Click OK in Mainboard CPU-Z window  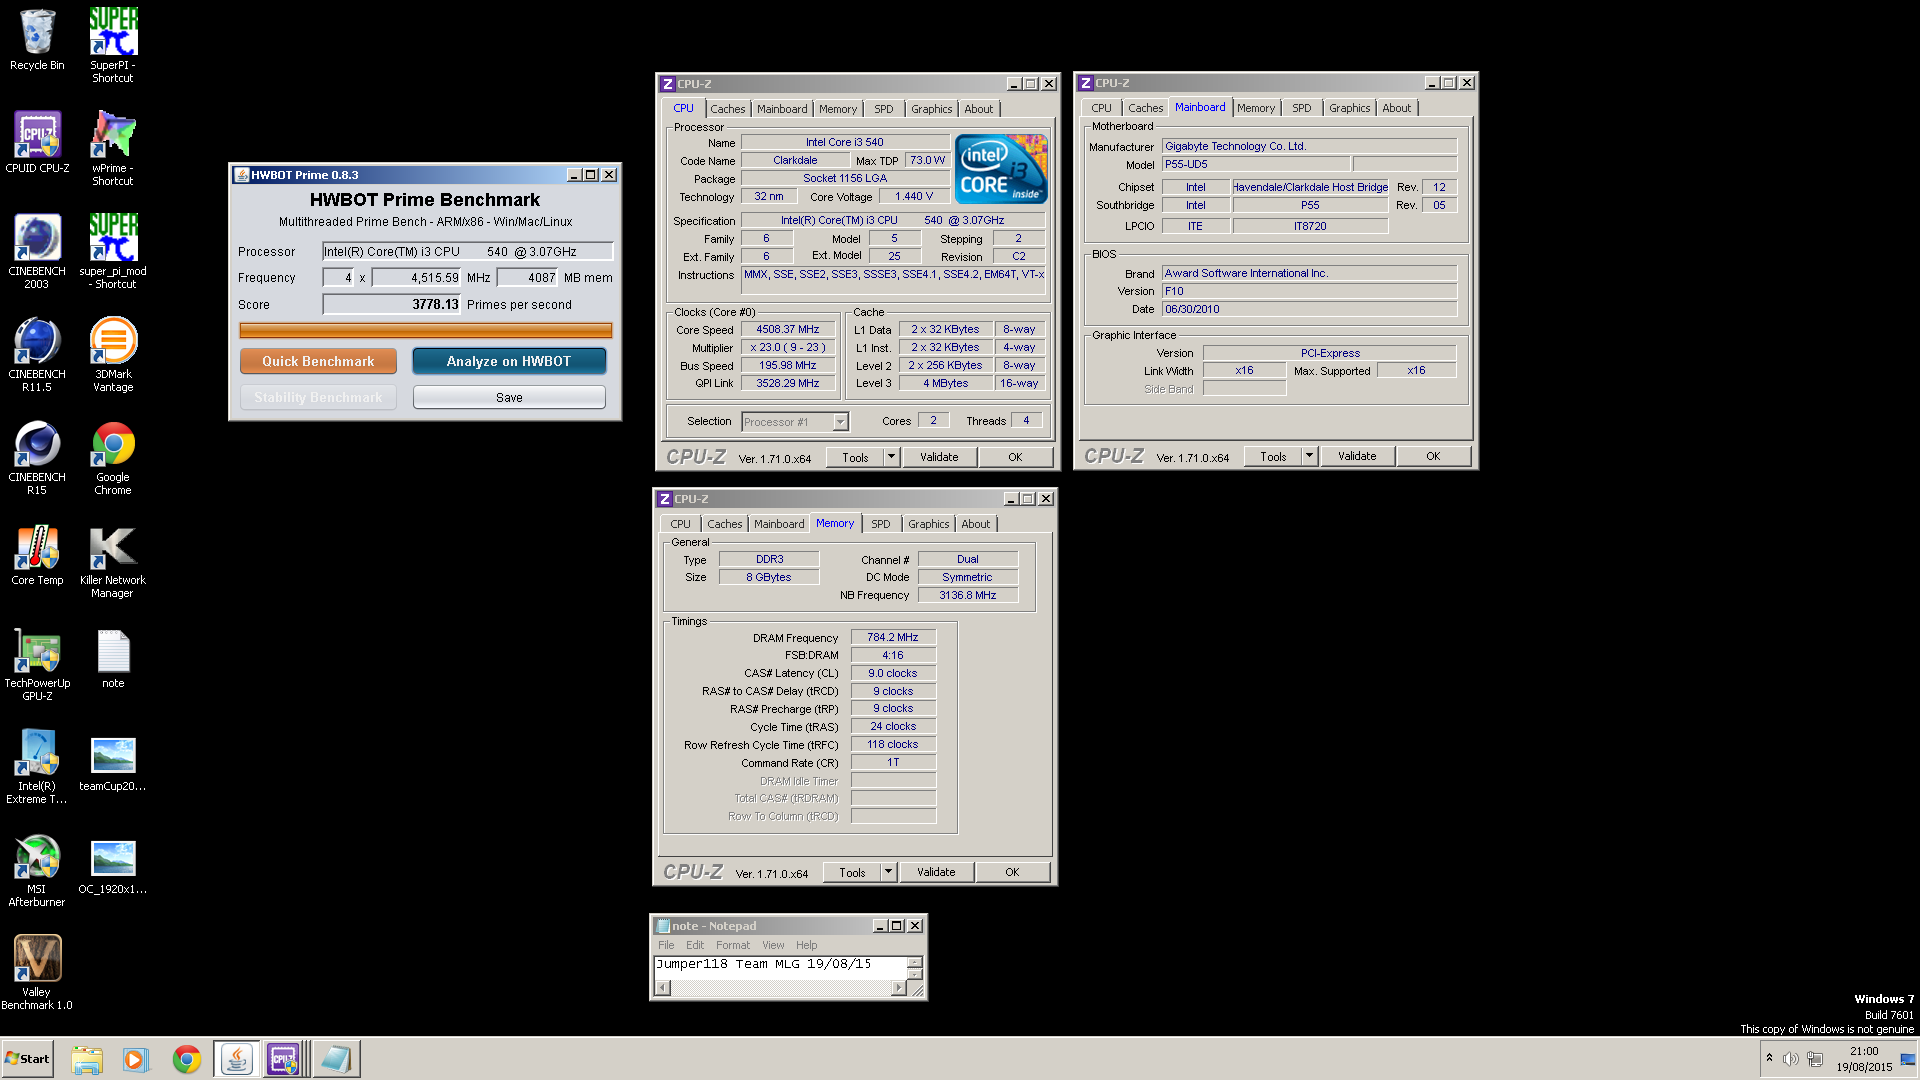click(1433, 456)
